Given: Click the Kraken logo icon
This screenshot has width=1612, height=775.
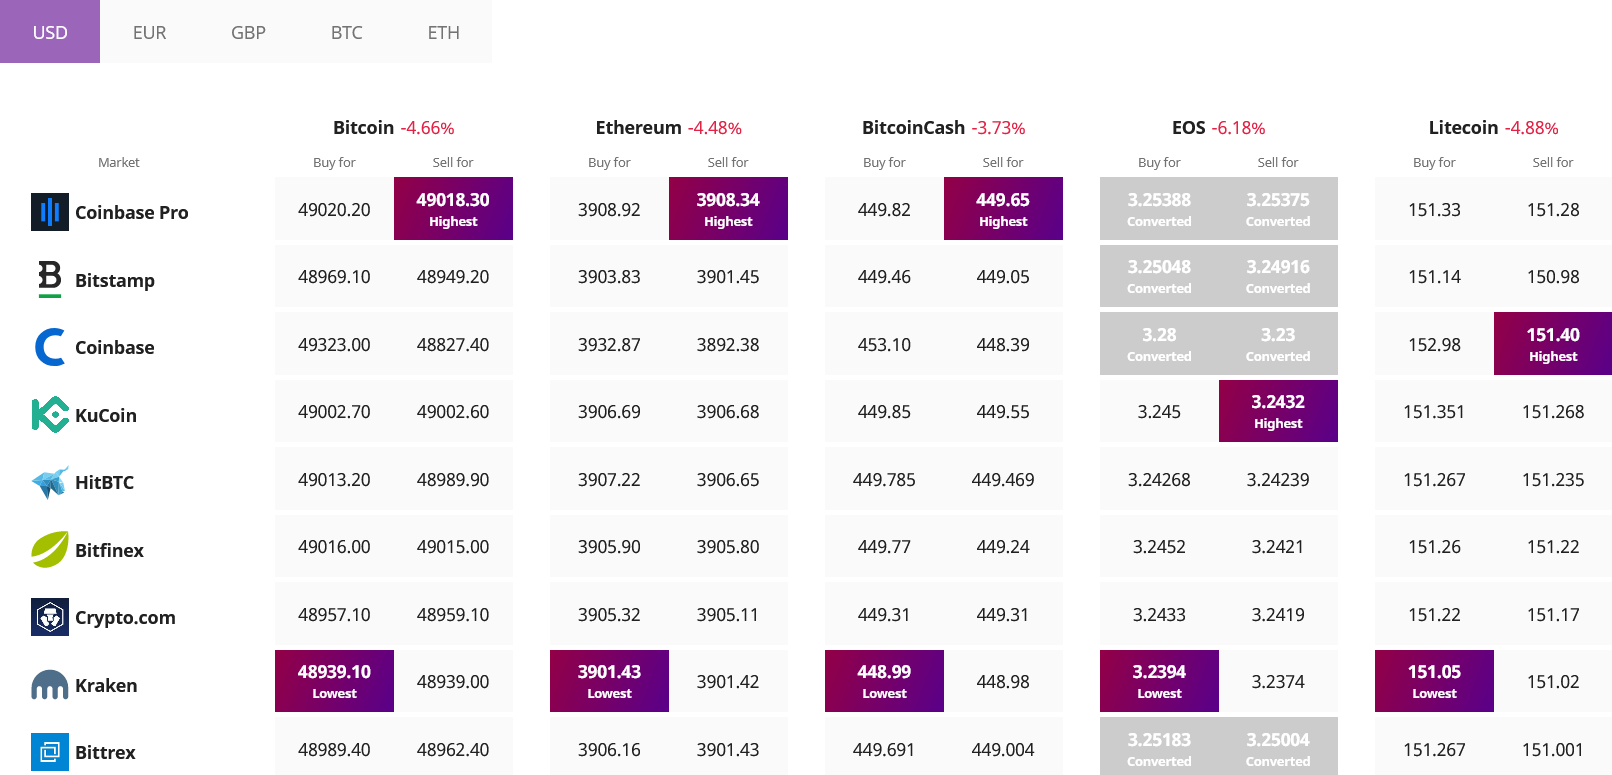Looking at the screenshot, I should click(50, 685).
